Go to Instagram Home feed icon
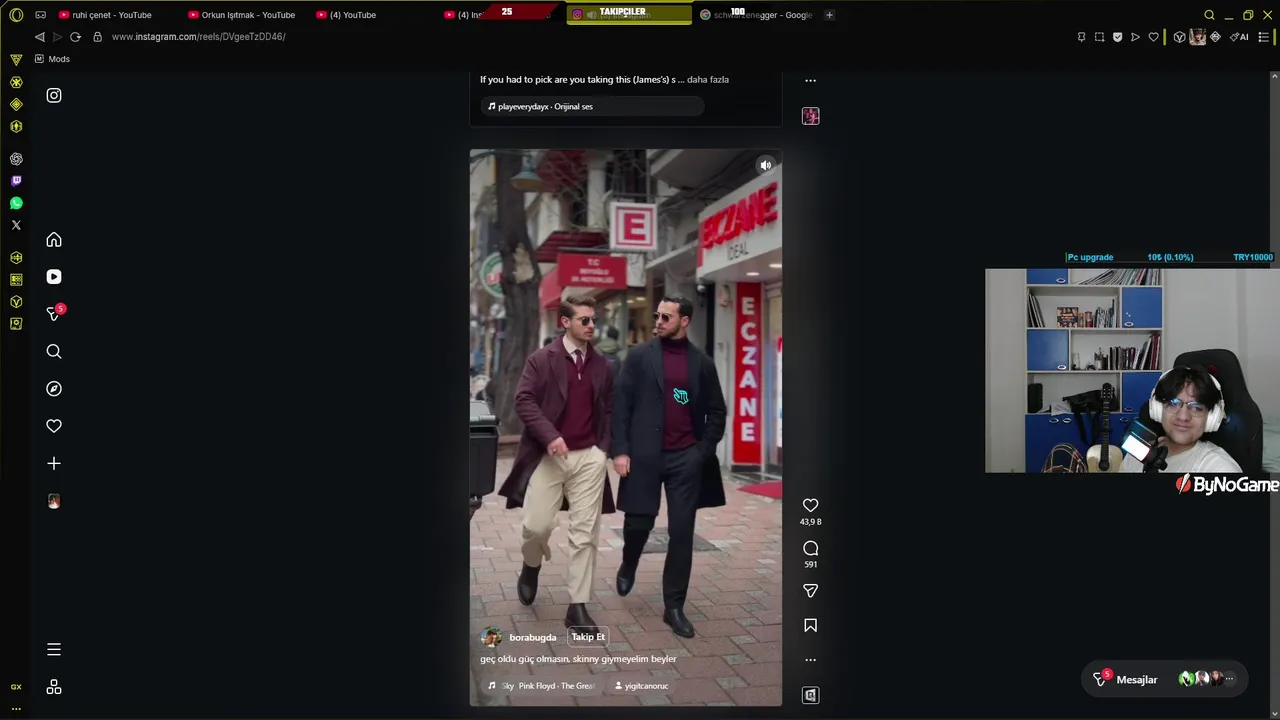 (54, 240)
